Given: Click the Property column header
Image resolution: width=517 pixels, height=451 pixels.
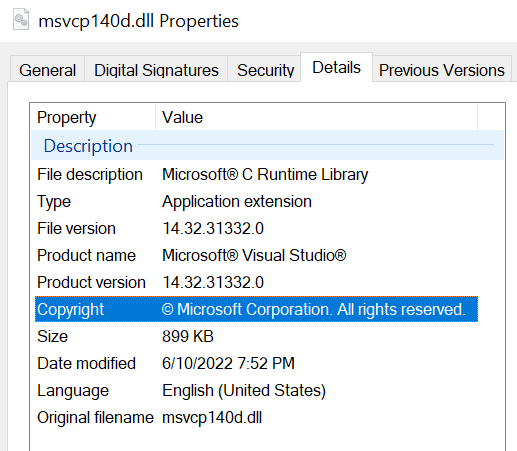Looking at the screenshot, I should click(93, 117).
